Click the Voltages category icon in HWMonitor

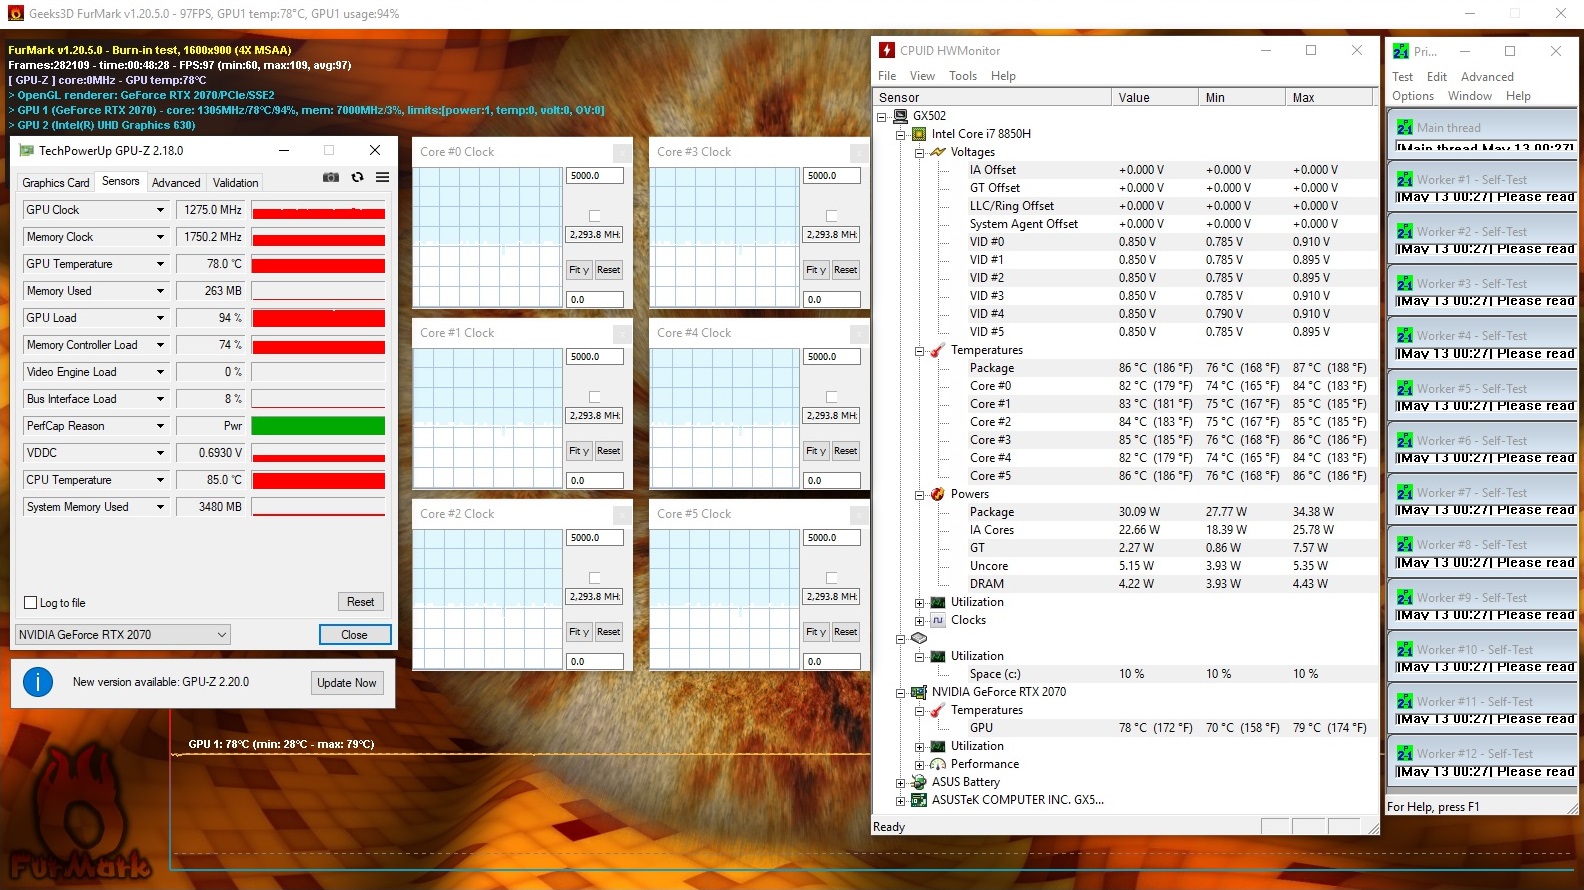pos(938,152)
